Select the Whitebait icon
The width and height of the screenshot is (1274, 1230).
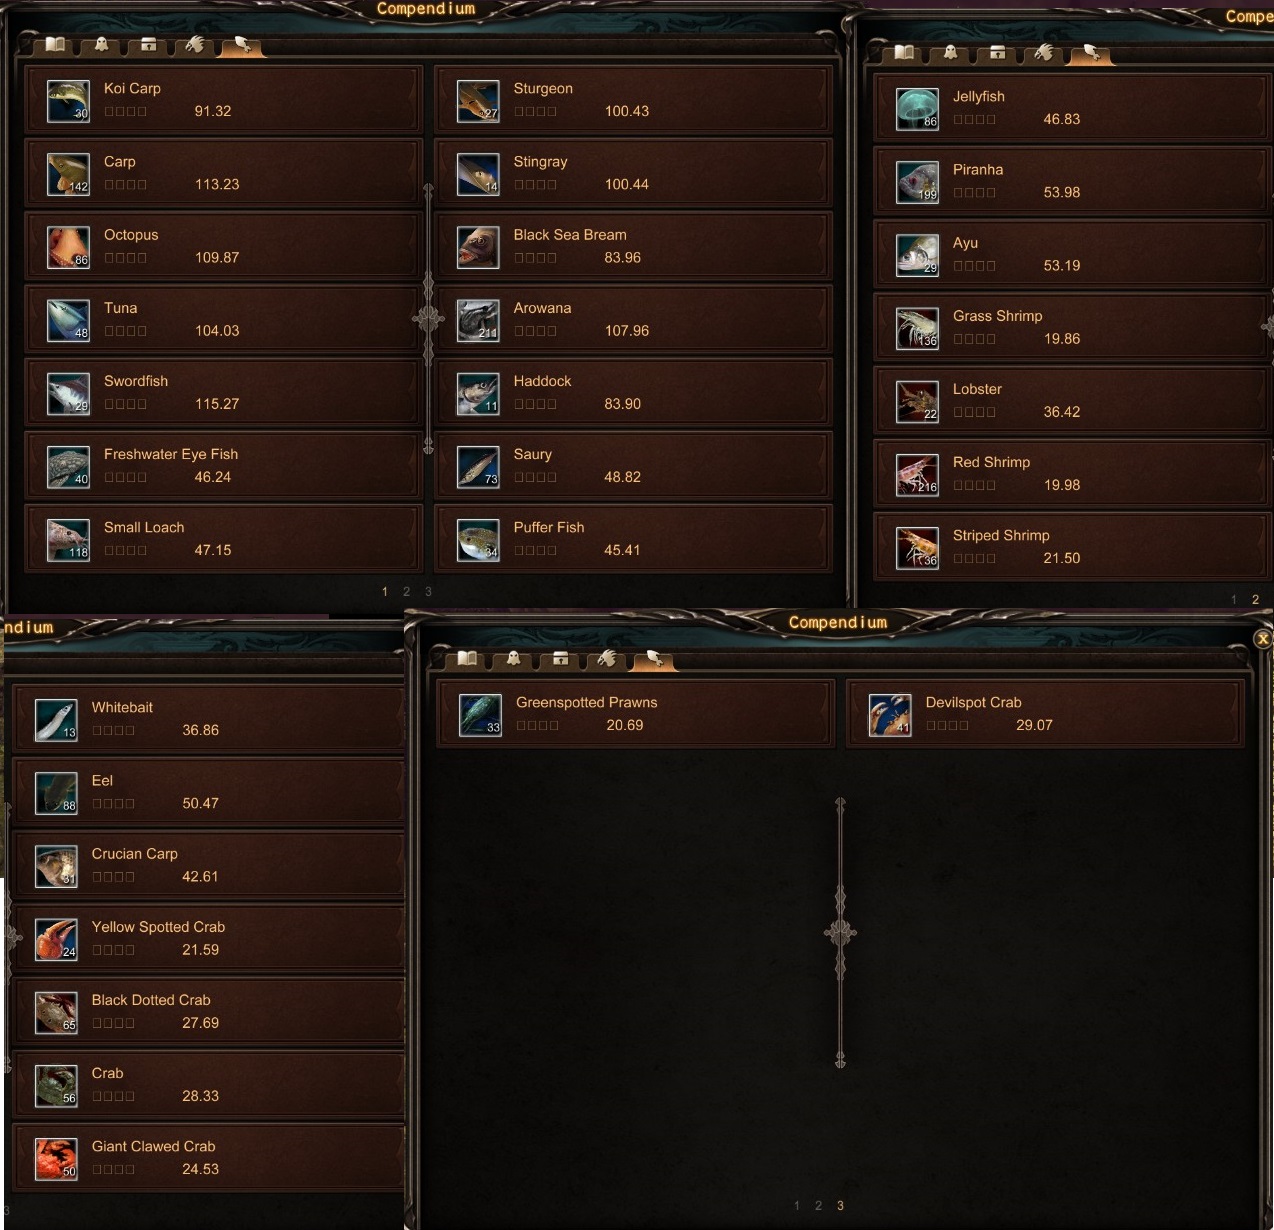[x=56, y=720]
